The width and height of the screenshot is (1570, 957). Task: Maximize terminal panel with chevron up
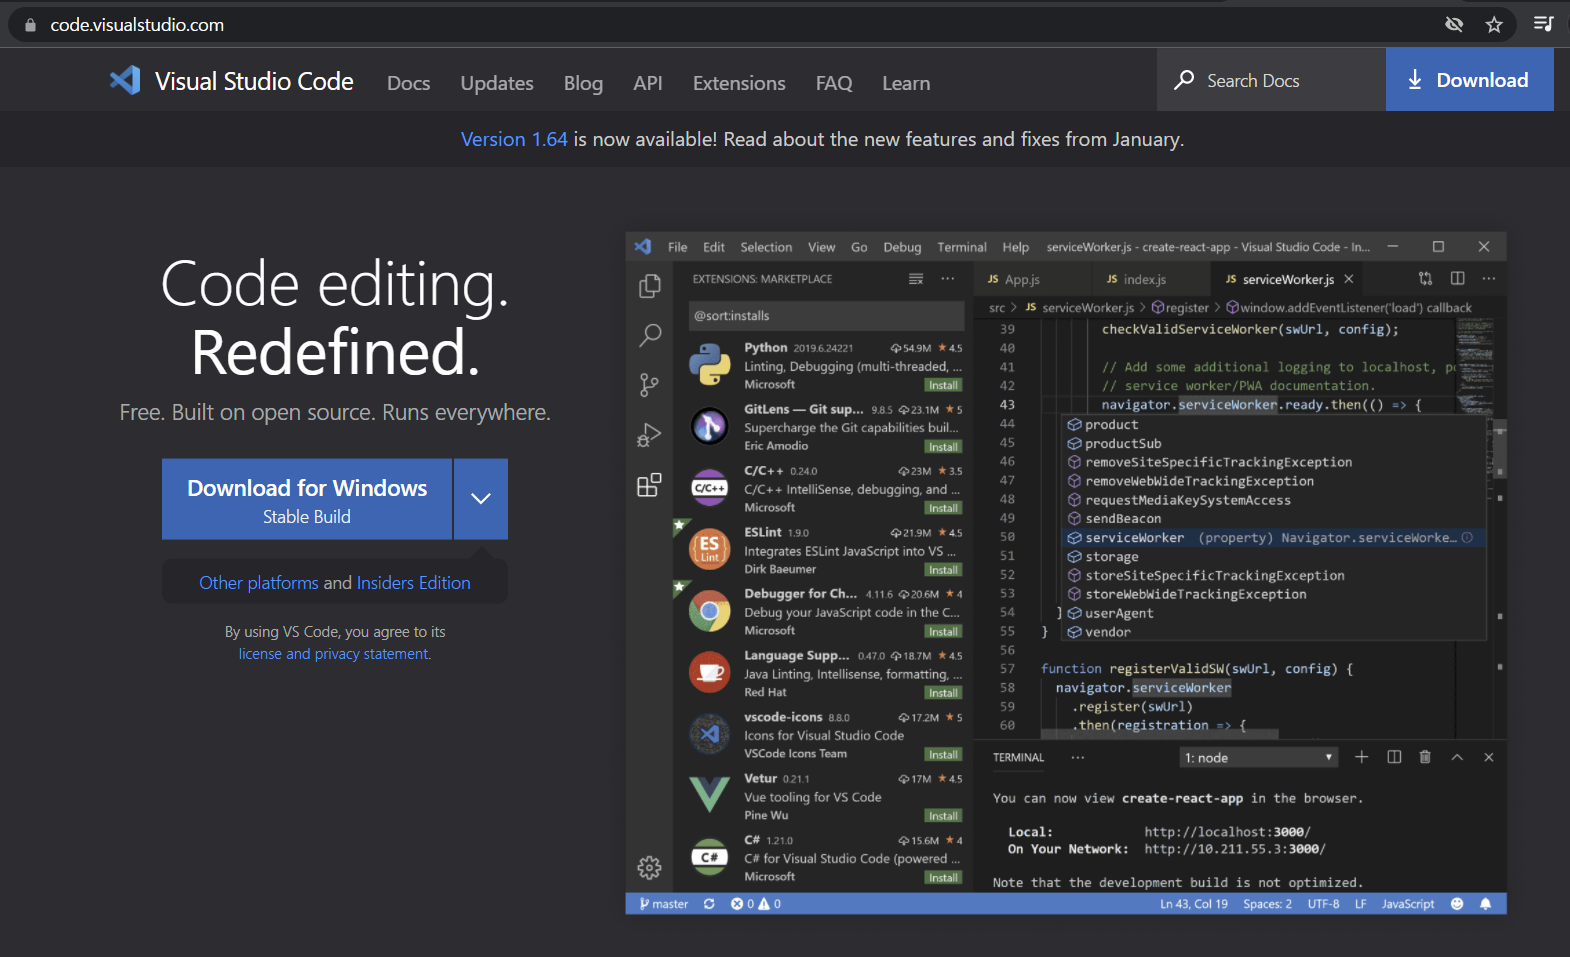(x=1457, y=757)
